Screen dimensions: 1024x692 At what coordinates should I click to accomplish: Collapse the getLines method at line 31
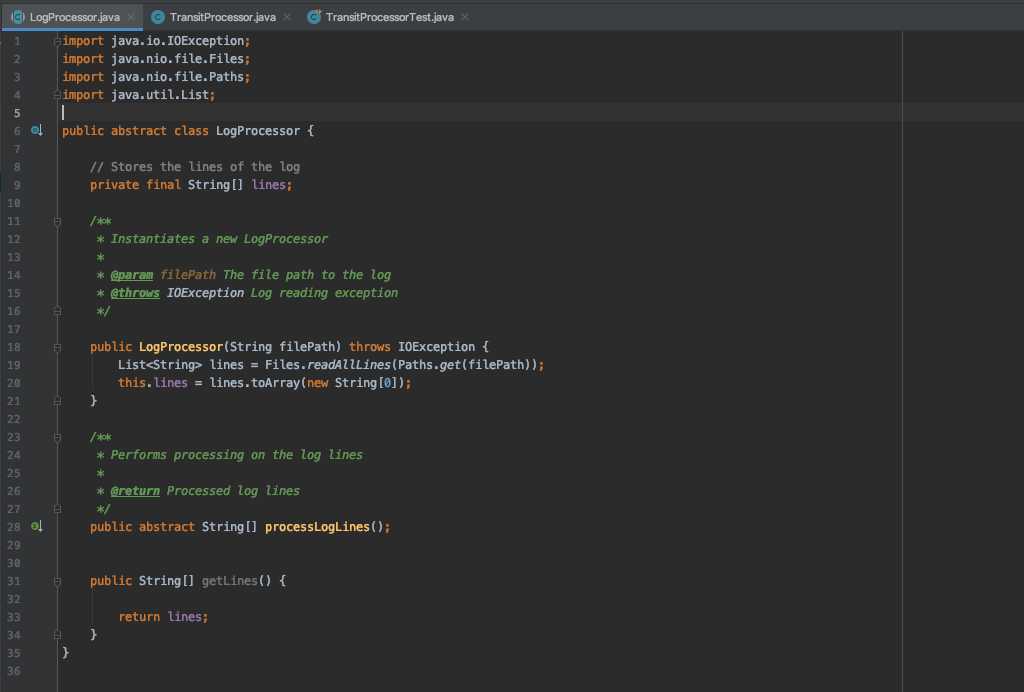tap(57, 581)
